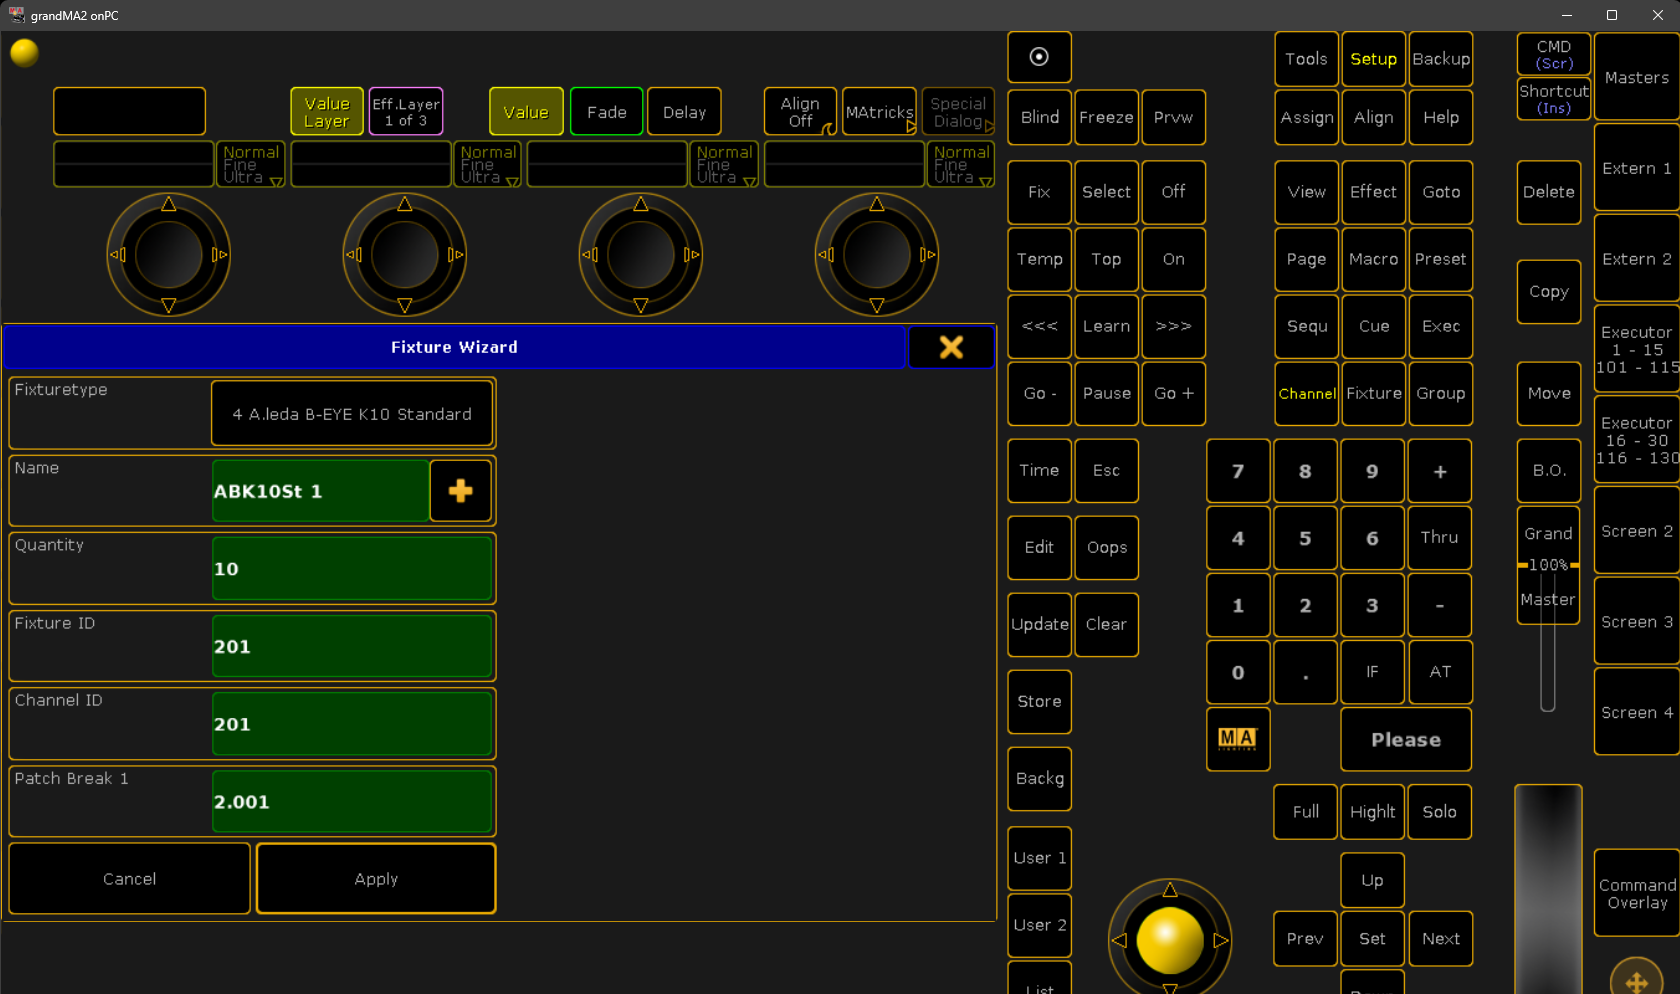Click the yellow status ball icon
This screenshot has width=1680, height=994.
(24, 52)
